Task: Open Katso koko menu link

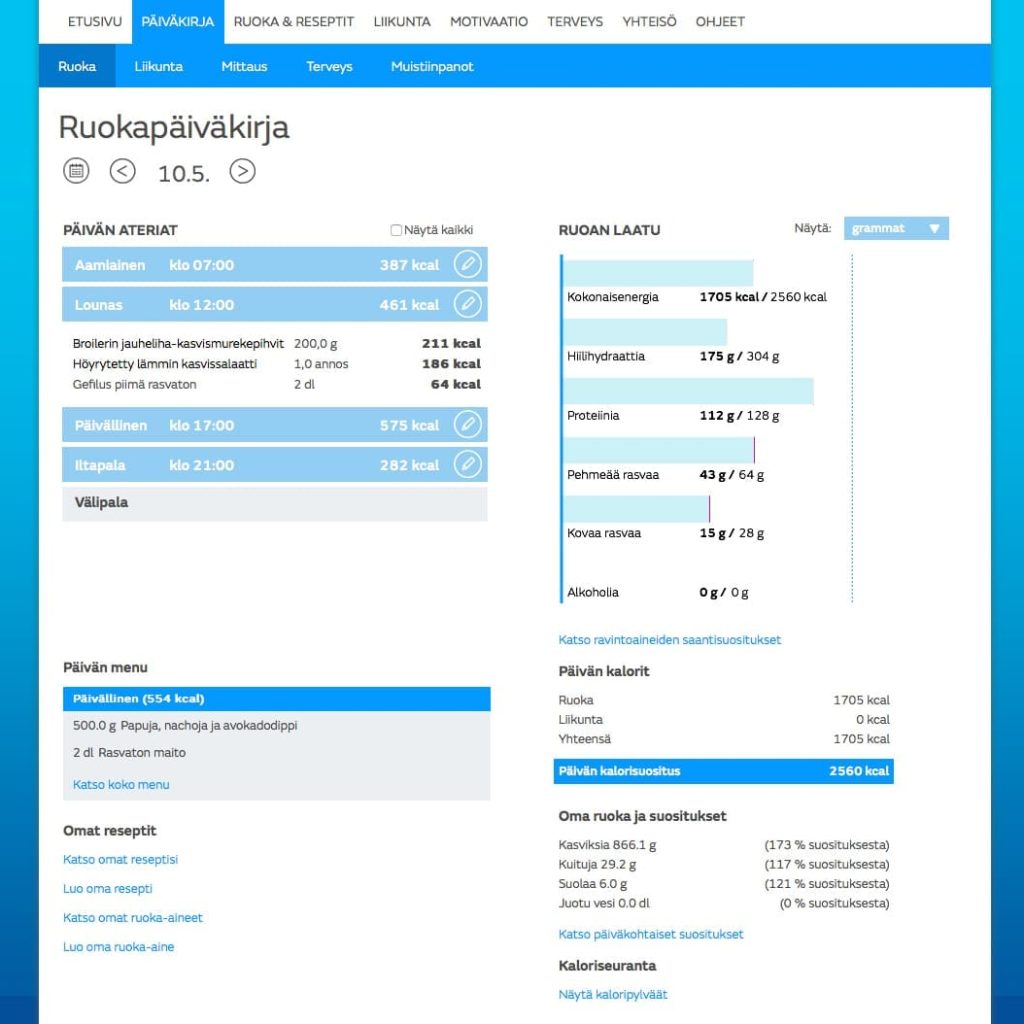Action: [x=121, y=785]
